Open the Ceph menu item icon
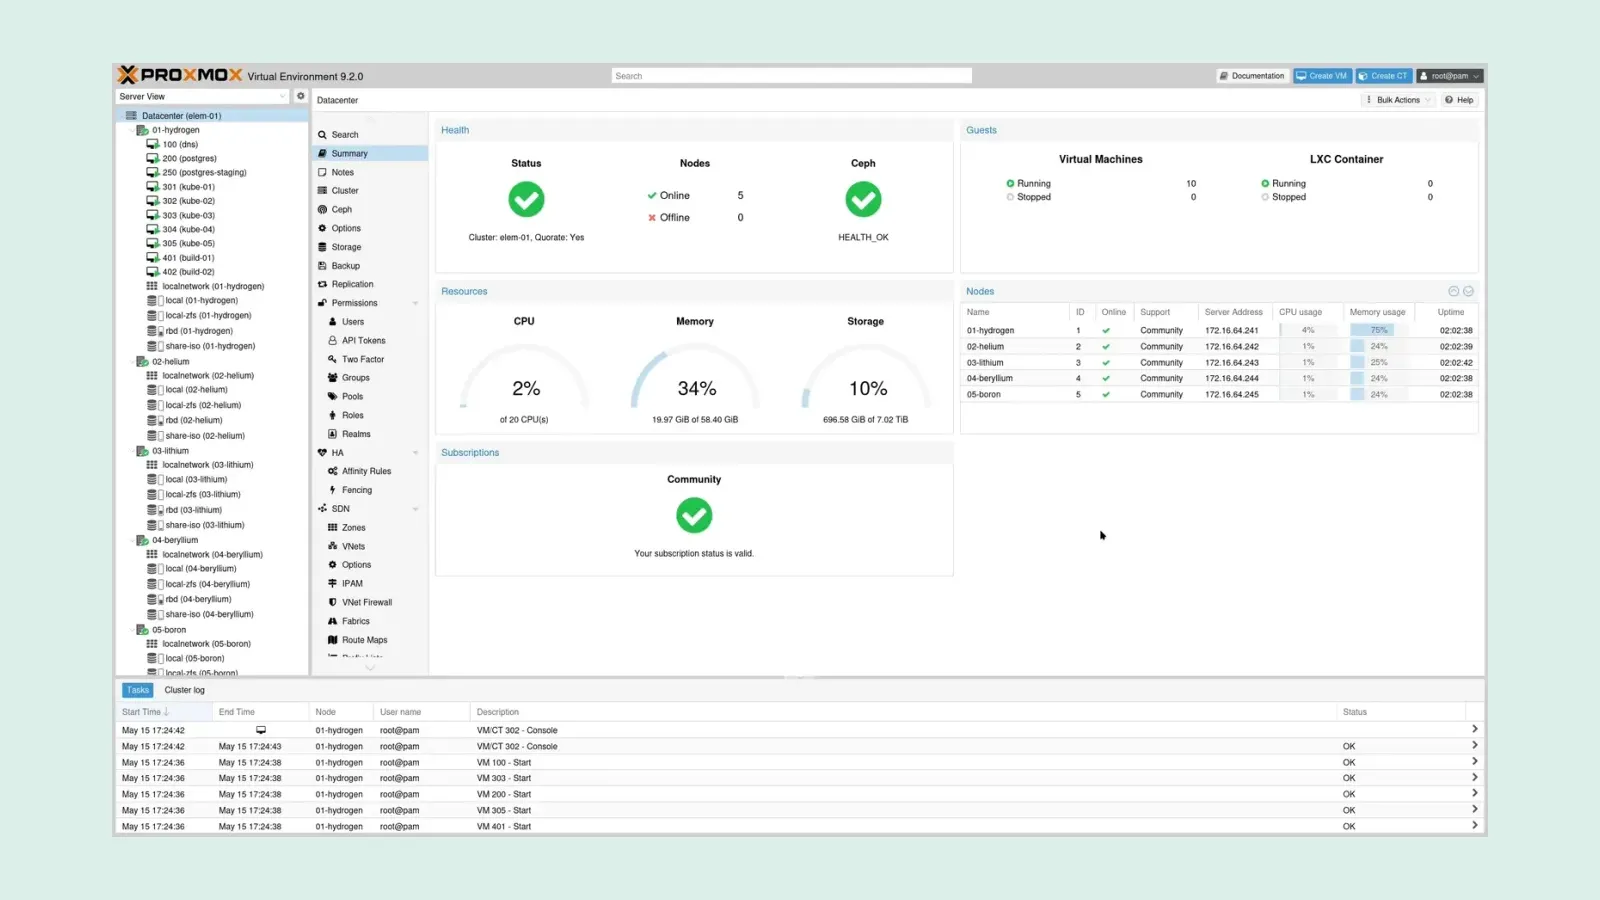The image size is (1600, 900). [x=322, y=210]
